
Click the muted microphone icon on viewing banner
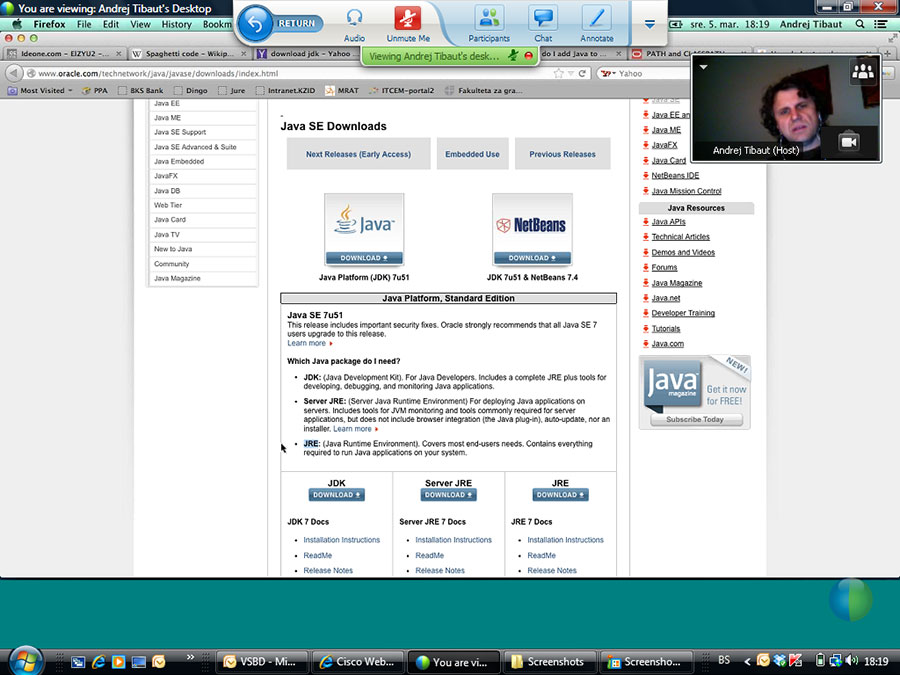pyautogui.click(x=513, y=56)
